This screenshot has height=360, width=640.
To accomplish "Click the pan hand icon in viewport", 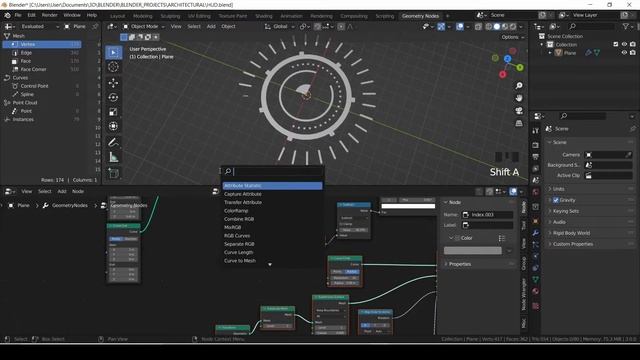I will (519, 98).
